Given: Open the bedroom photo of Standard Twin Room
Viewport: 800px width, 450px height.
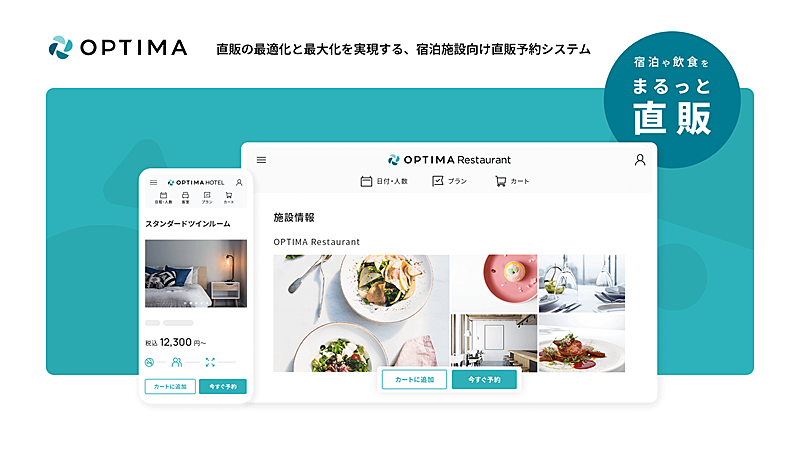Looking at the screenshot, I should [x=196, y=273].
